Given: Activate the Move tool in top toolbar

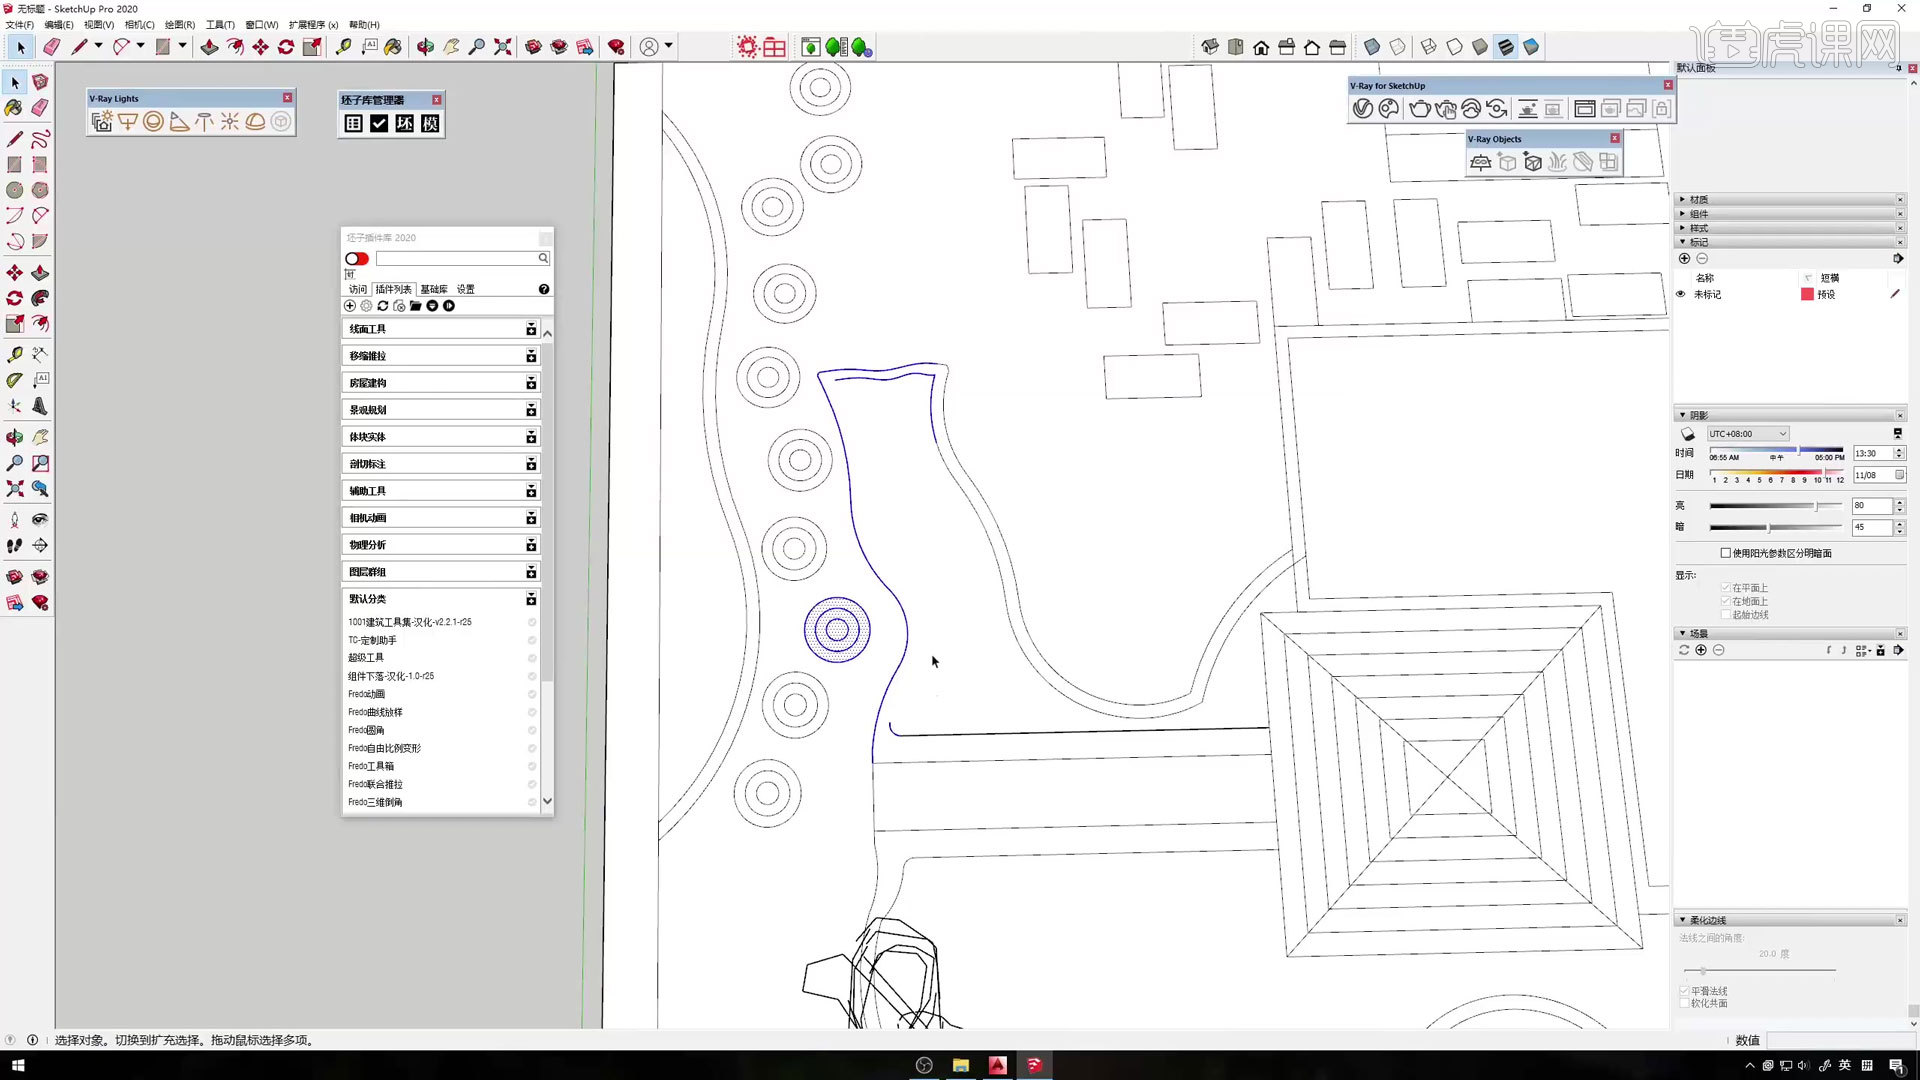Looking at the screenshot, I should pos(260,47).
